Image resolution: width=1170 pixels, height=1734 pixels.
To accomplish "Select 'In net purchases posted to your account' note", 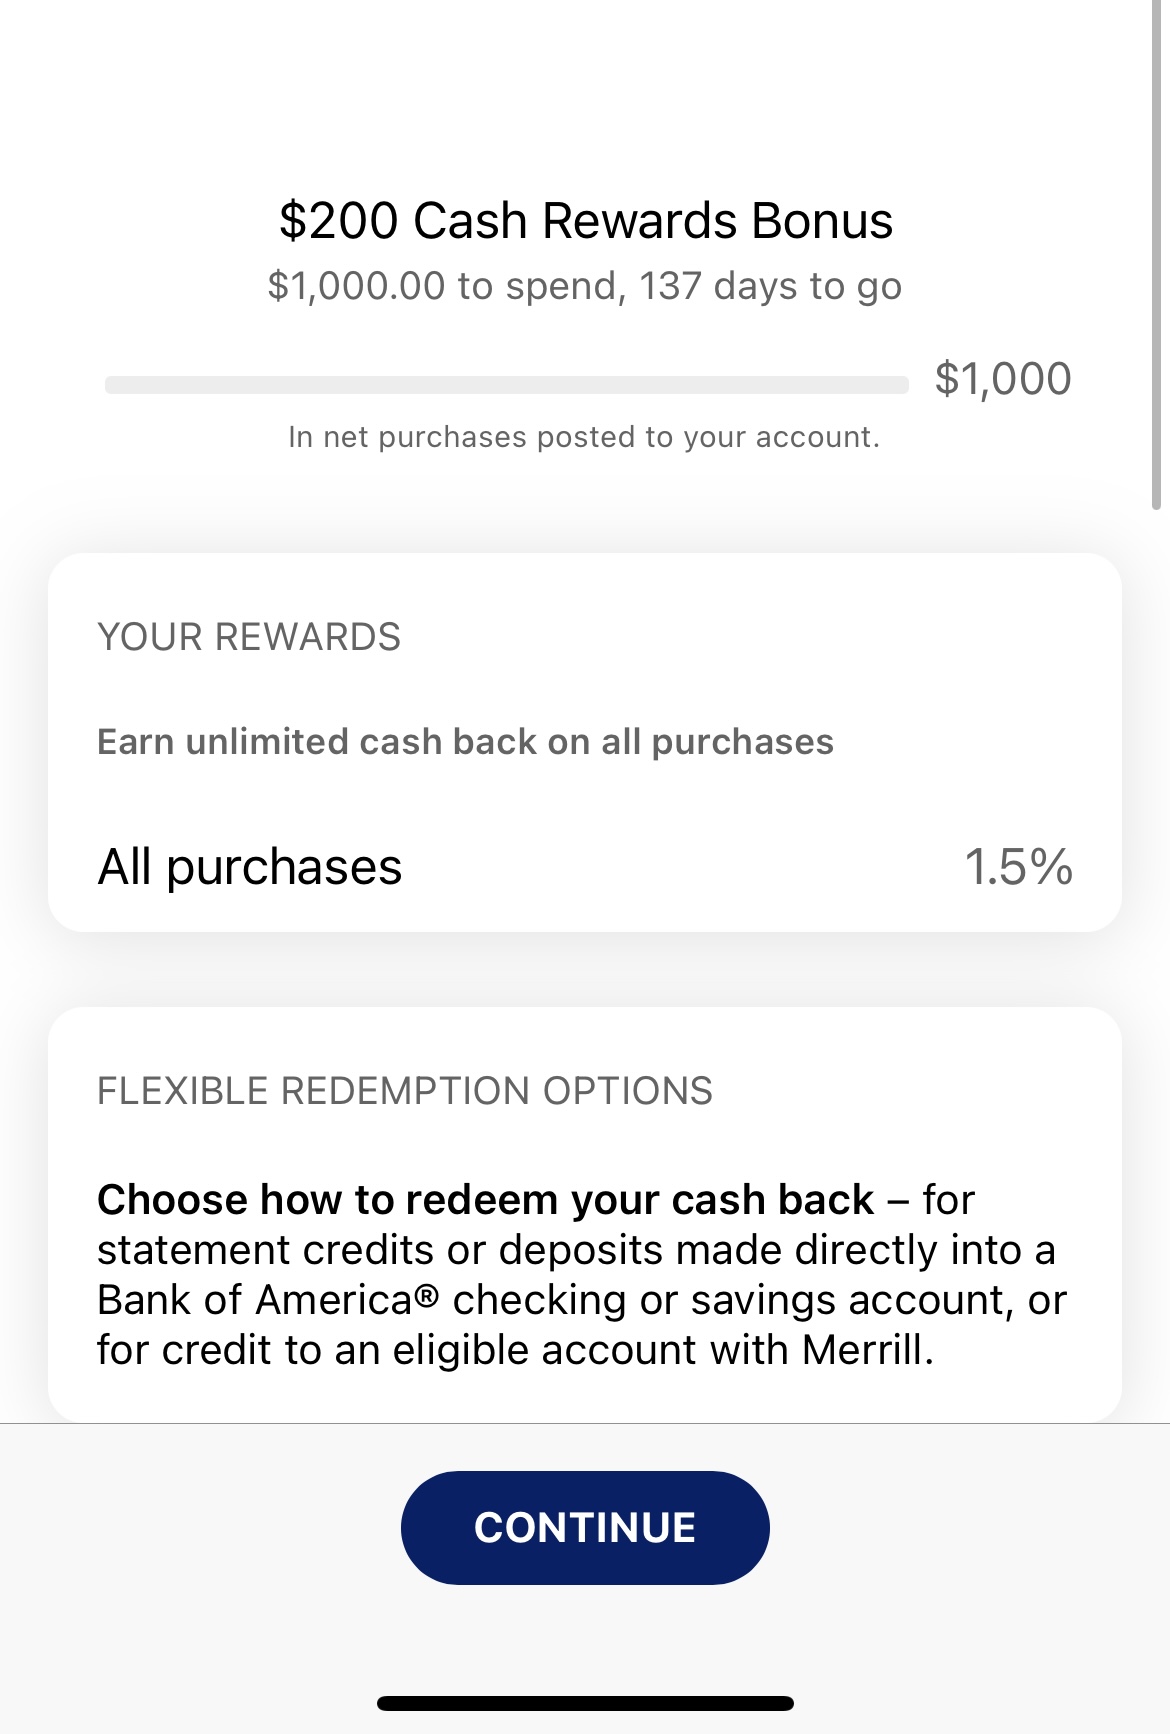I will coord(584,437).
